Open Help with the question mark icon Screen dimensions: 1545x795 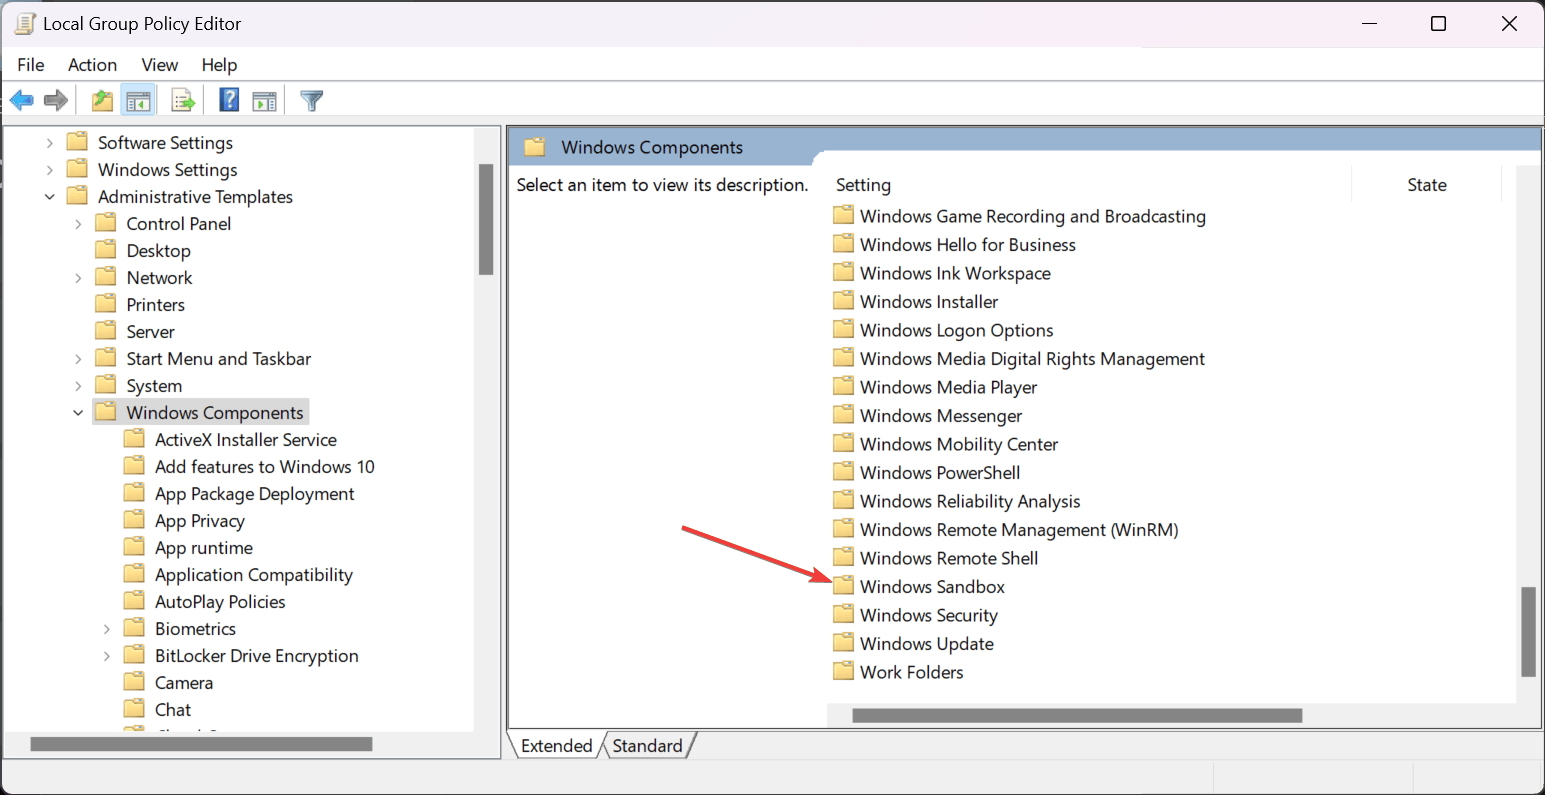229,100
